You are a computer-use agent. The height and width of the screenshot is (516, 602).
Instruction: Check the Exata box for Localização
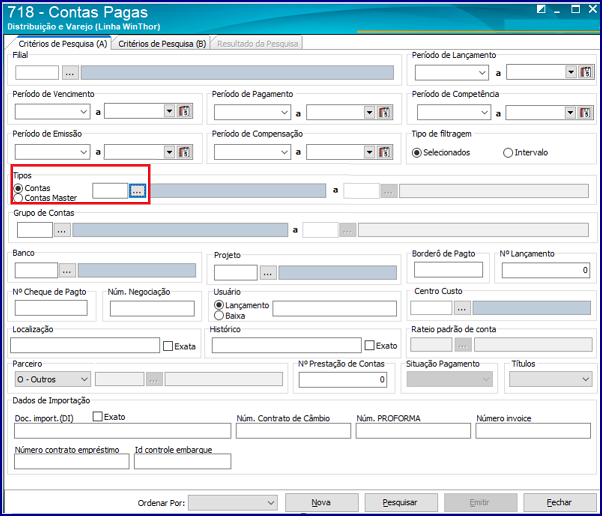(x=168, y=346)
